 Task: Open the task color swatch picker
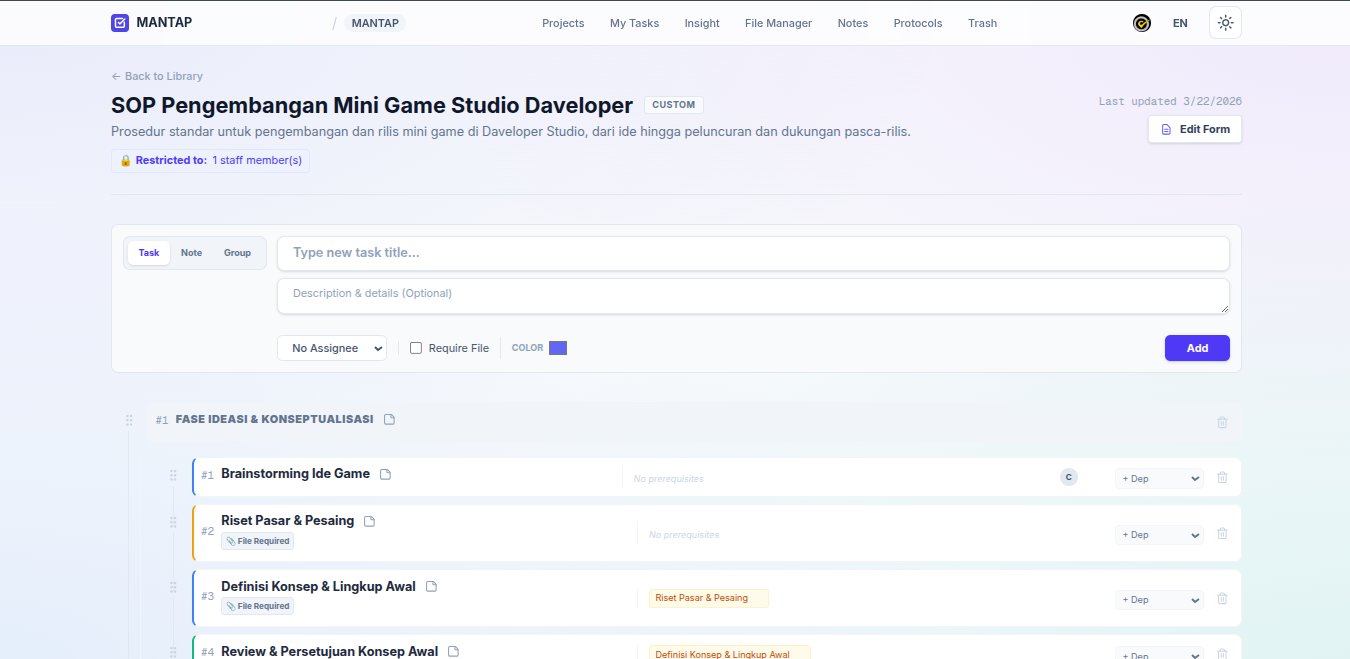point(558,348)
